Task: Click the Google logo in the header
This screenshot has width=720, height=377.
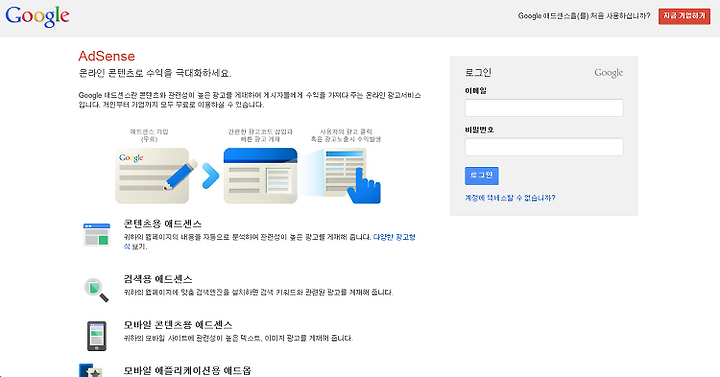Action: [x=37, y=16]
